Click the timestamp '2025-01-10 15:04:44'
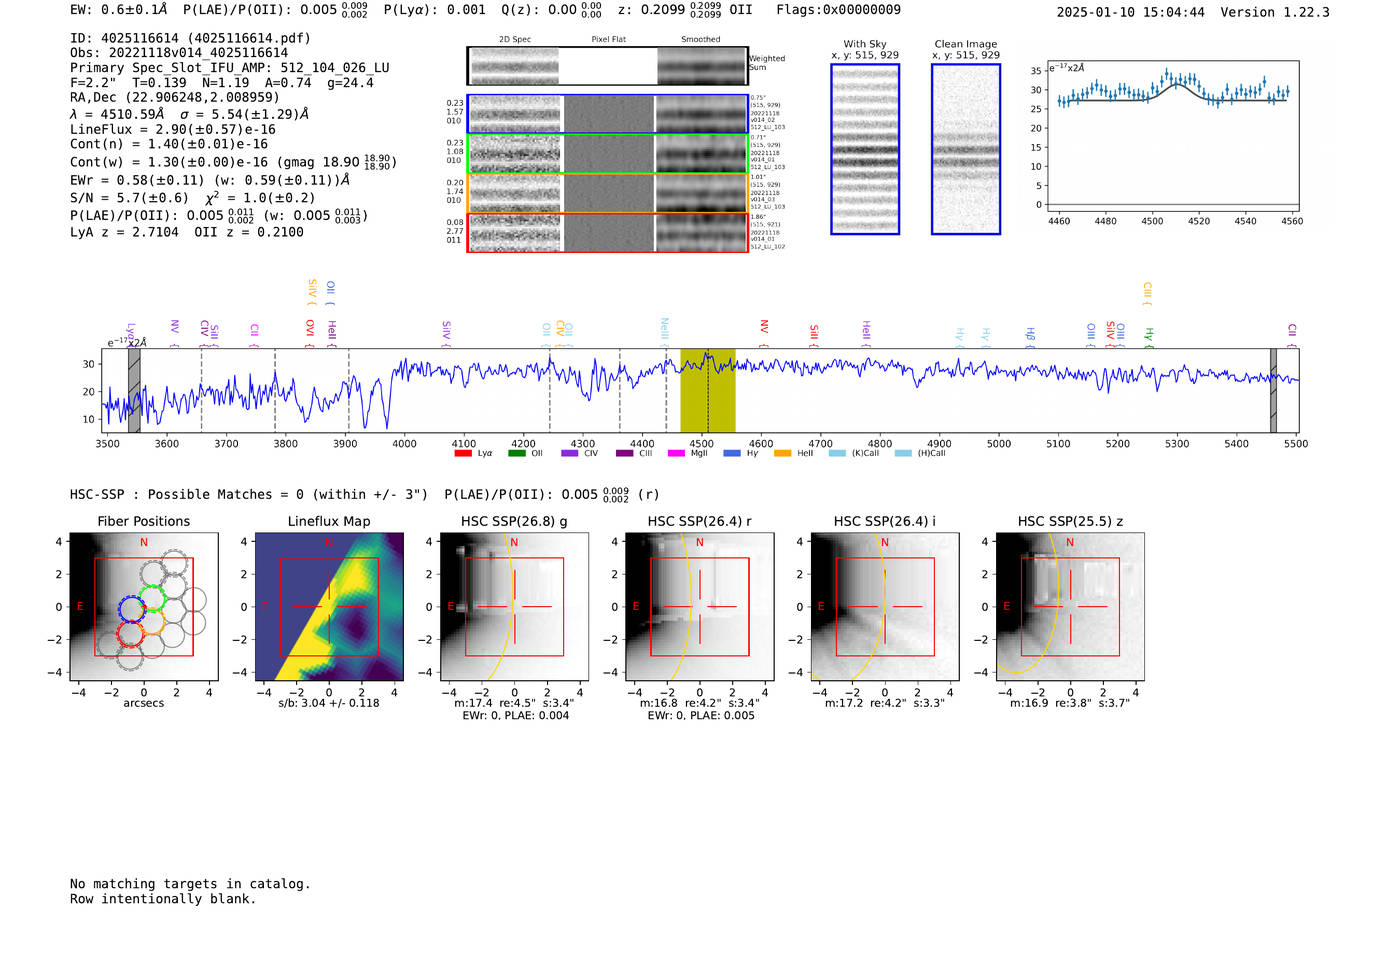 tap(1131, 12)
